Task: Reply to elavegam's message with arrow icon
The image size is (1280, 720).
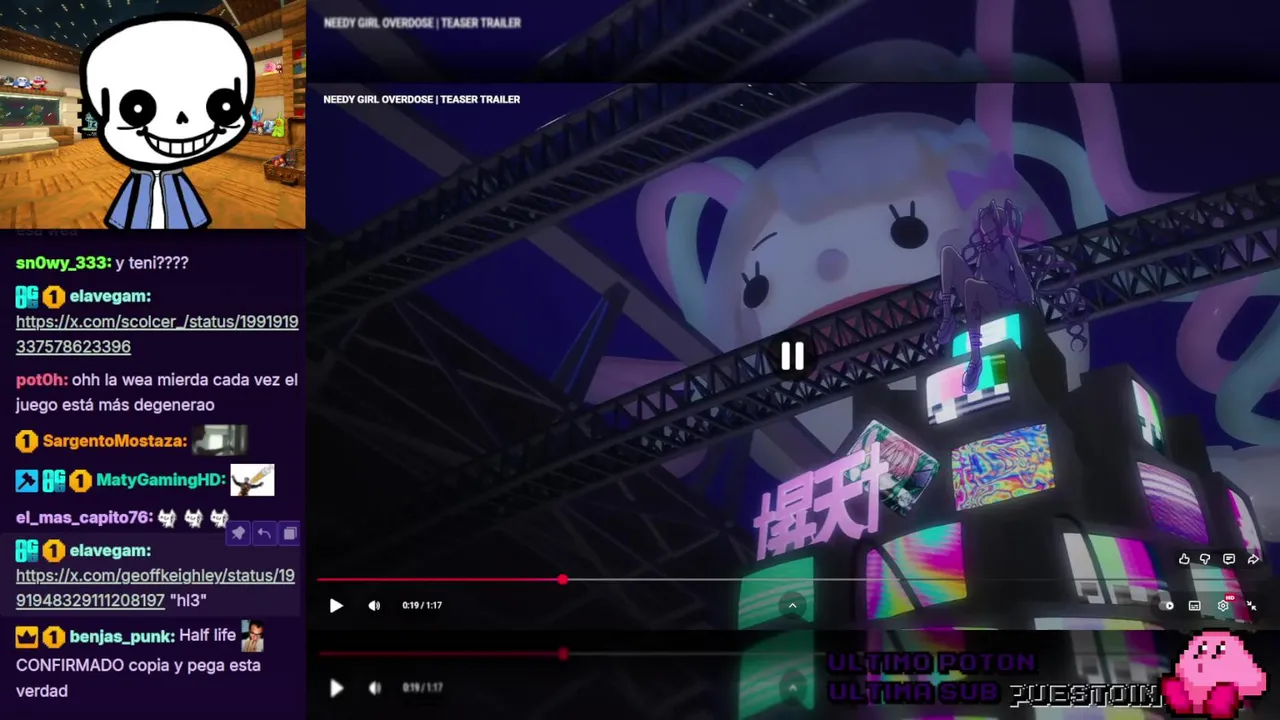Action: (263, 534)
